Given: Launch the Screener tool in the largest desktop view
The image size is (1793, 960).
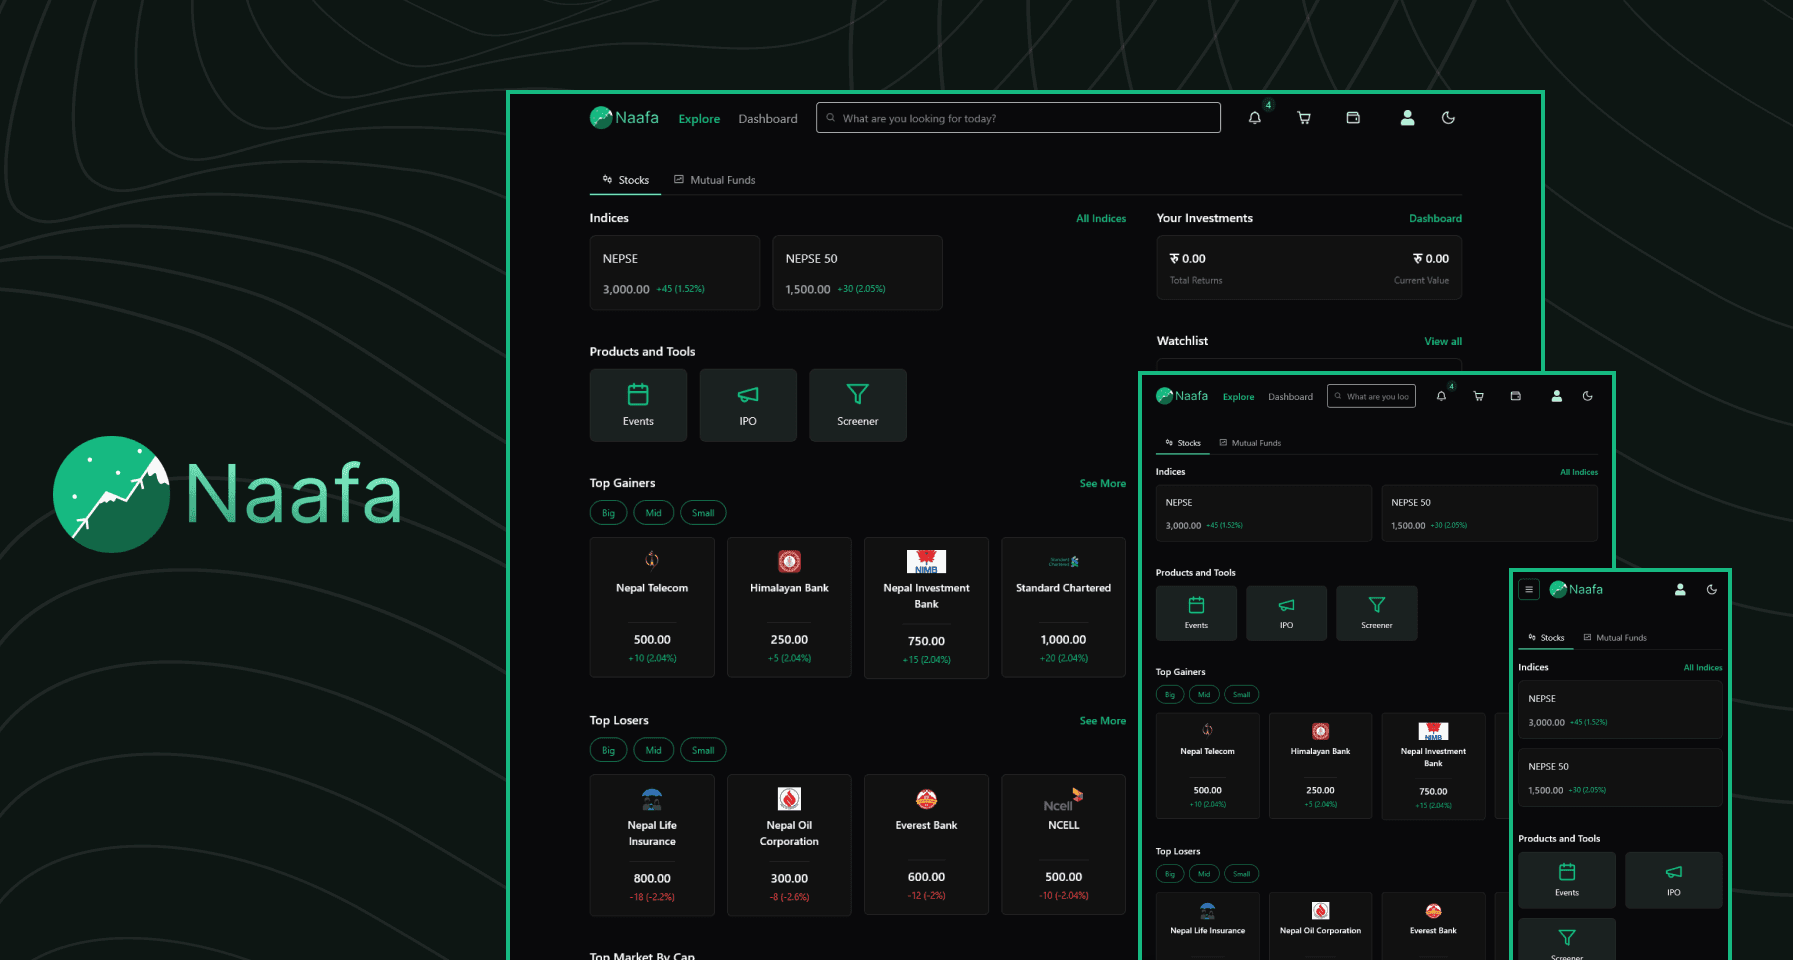Looking at the screenshot, I should tap(857, 405).
